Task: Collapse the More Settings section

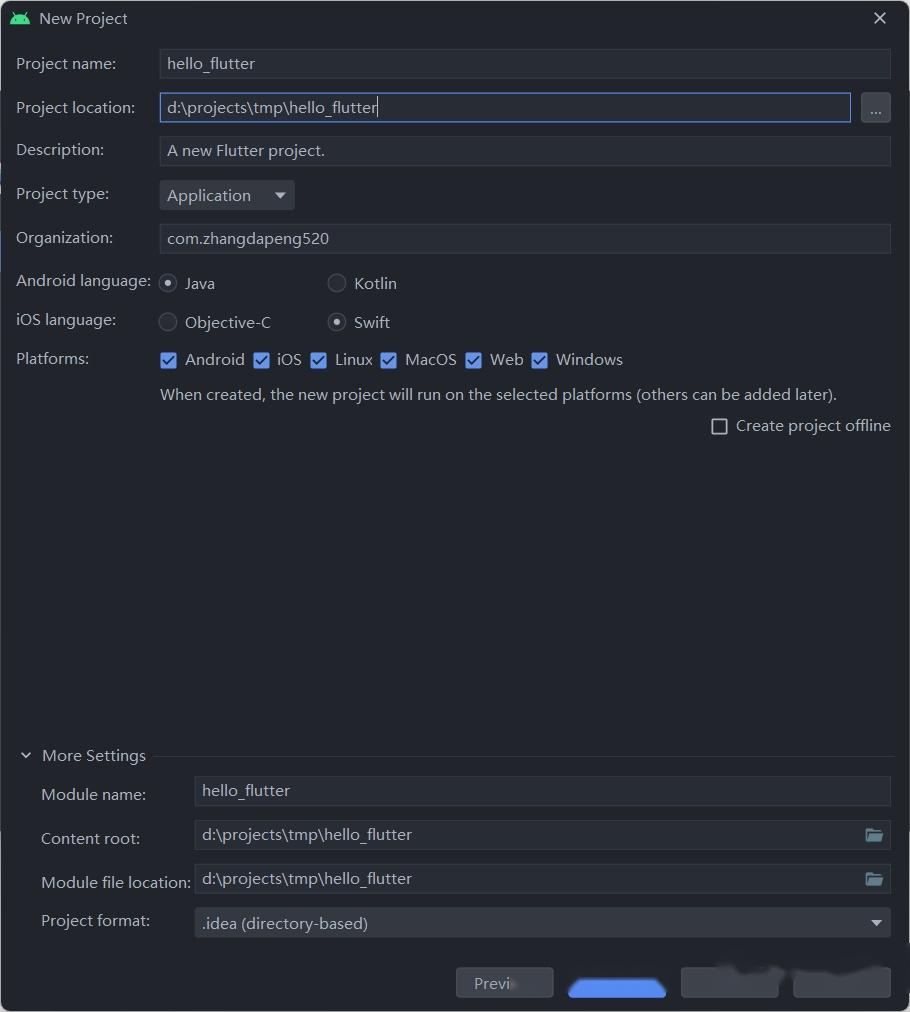Action: coord(26,755)
